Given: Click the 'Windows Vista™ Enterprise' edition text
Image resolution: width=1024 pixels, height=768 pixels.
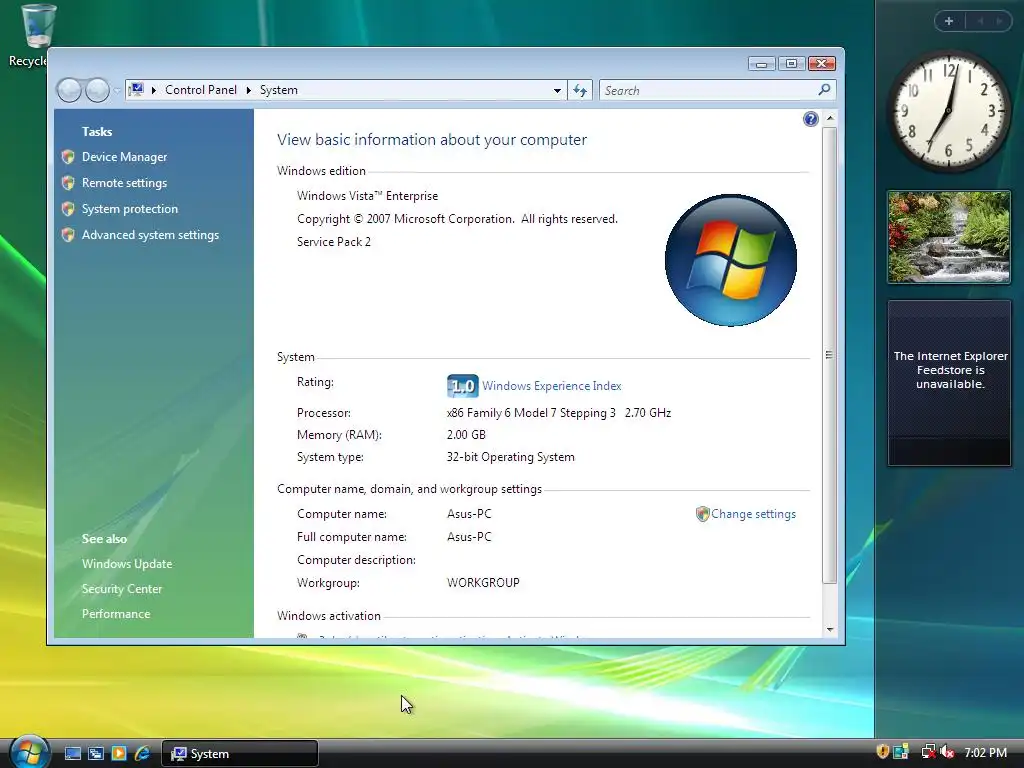Looking at the screenshot, I should [x=367, y=196].
